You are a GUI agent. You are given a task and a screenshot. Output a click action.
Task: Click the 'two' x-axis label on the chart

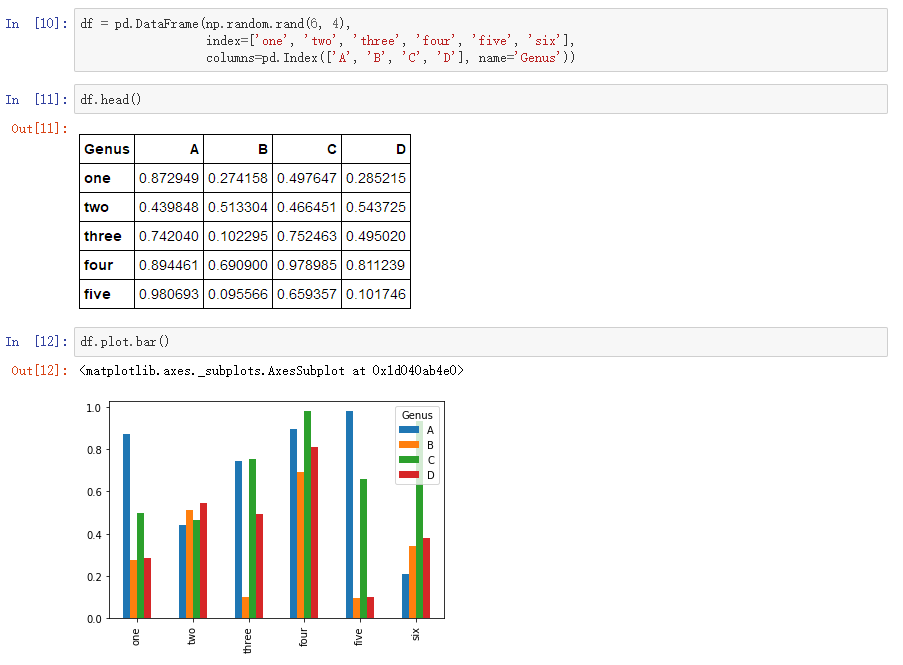coord(192,637)
